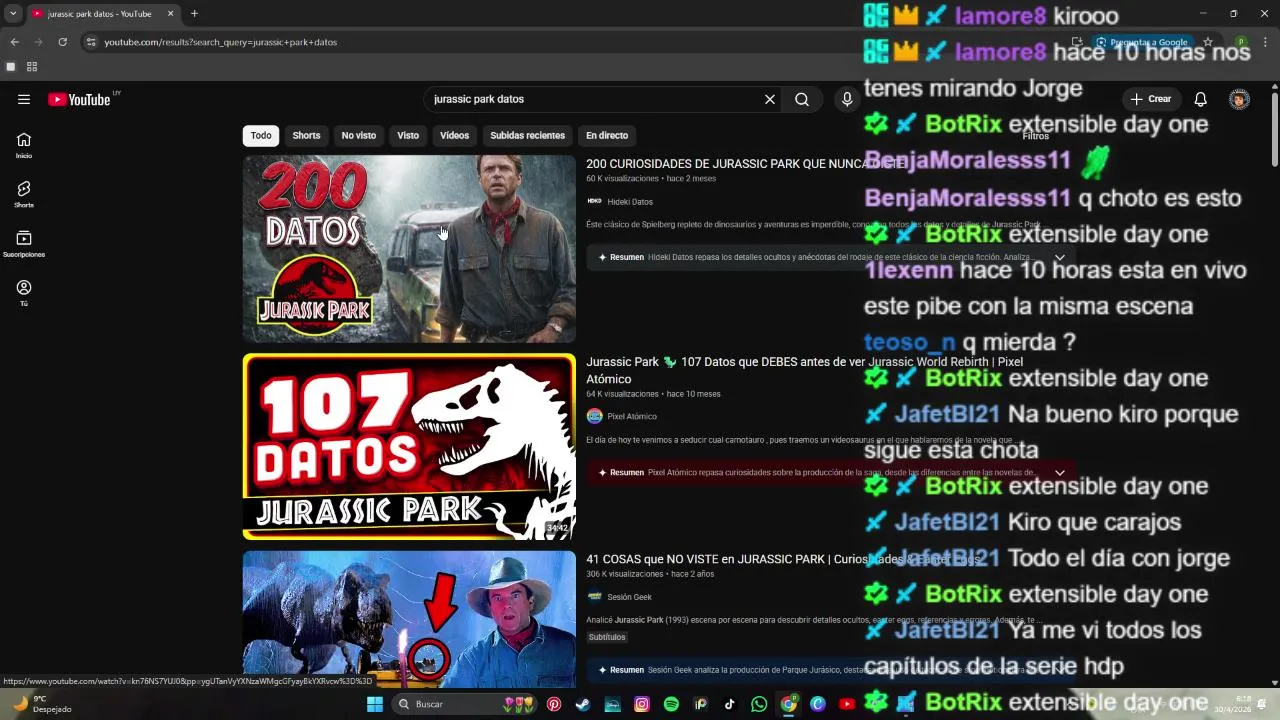Open Windows Start menu
This screenshot has width=1280, height=720.
click(375, 704)
